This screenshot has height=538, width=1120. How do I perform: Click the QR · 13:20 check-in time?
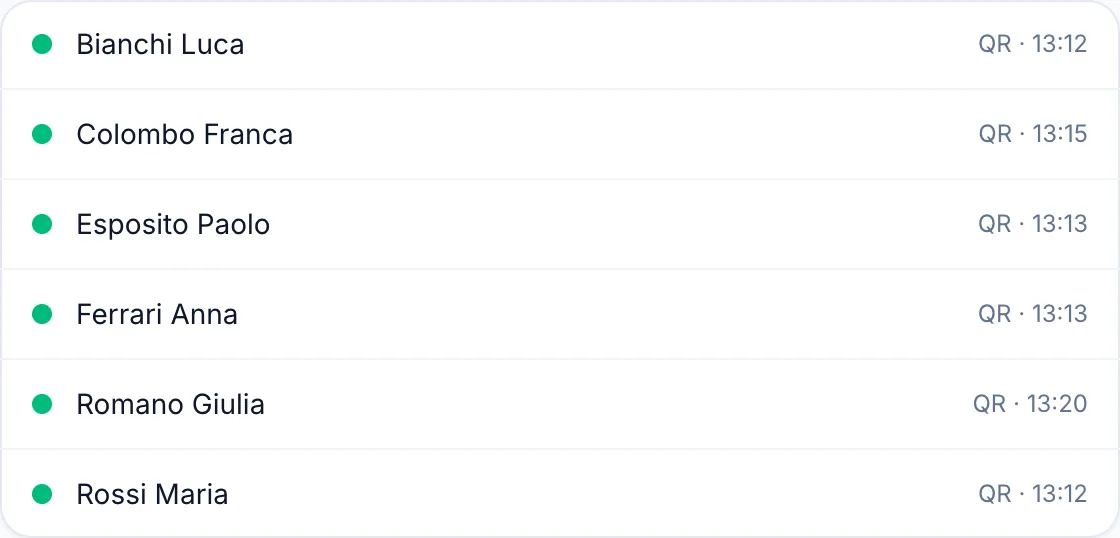[1030, 404]
